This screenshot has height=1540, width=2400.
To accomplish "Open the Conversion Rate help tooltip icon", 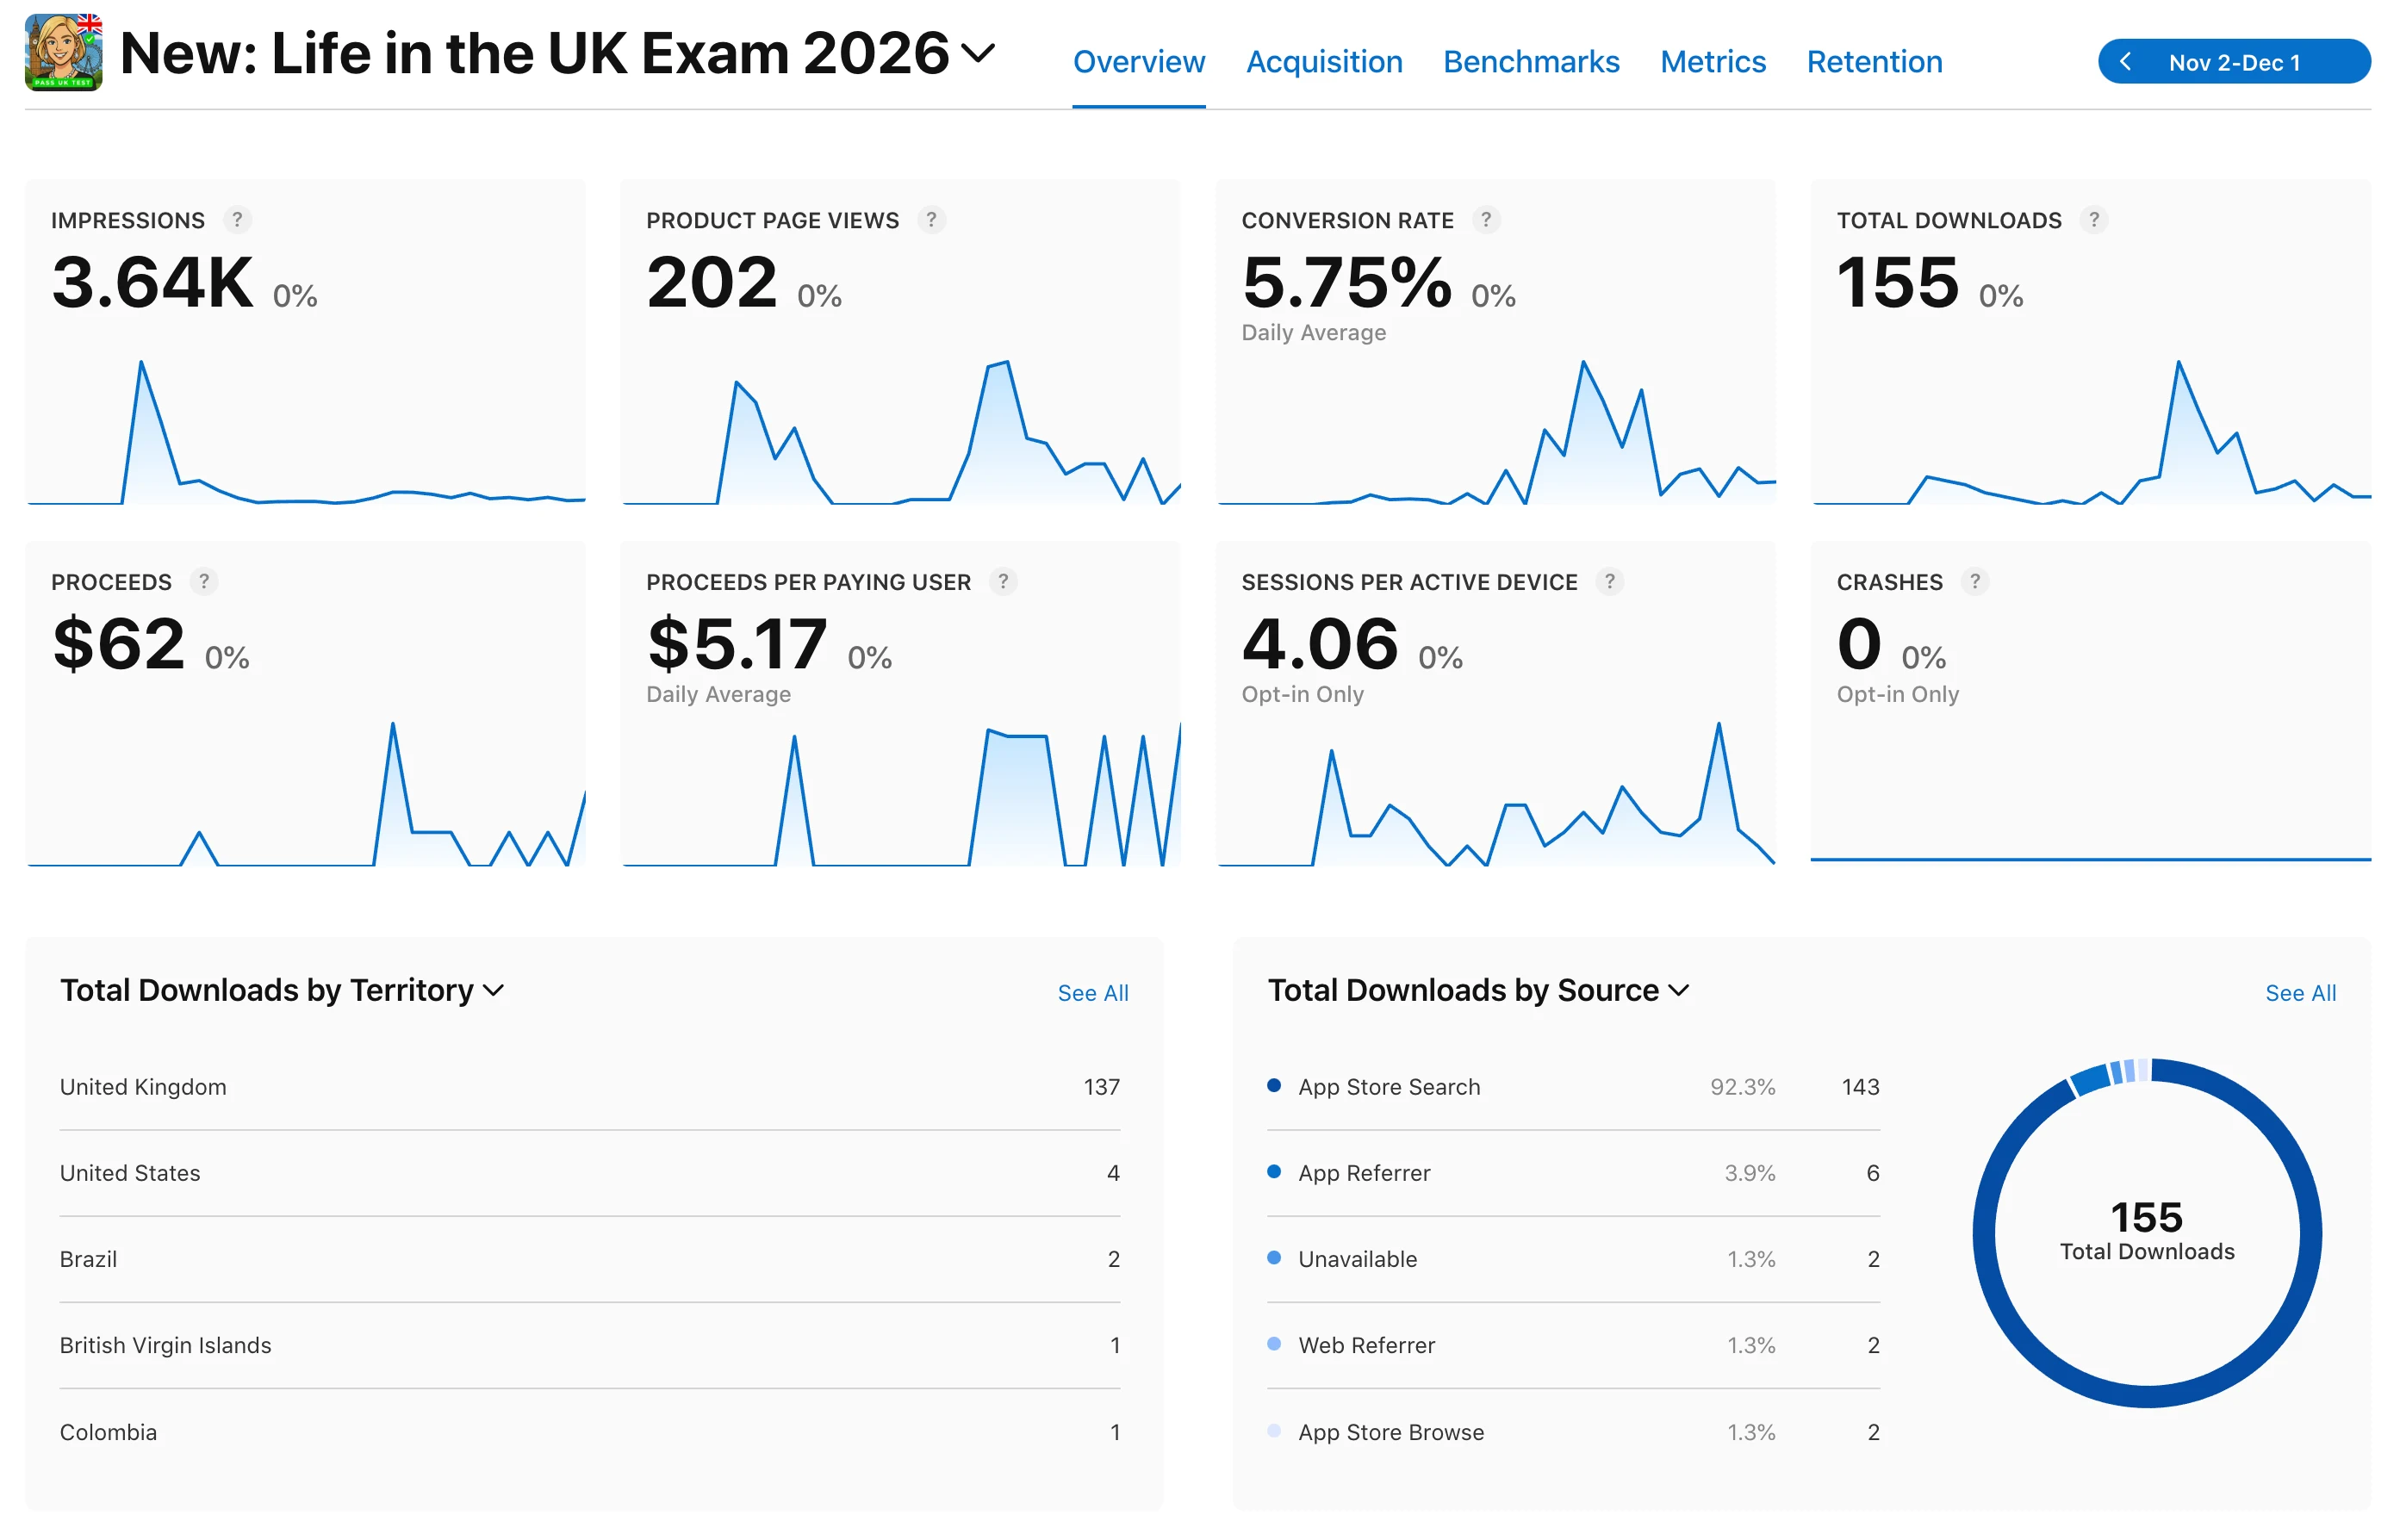I will click(x=1486, y=219).
